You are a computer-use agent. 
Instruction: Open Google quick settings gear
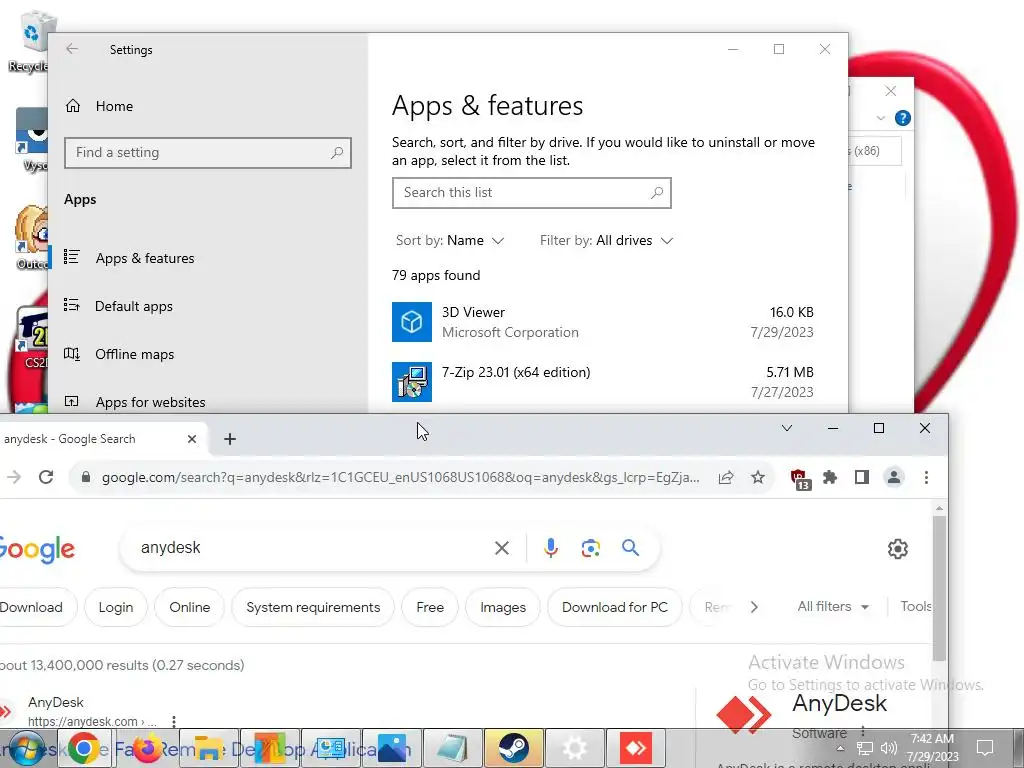tap(898, 549)
